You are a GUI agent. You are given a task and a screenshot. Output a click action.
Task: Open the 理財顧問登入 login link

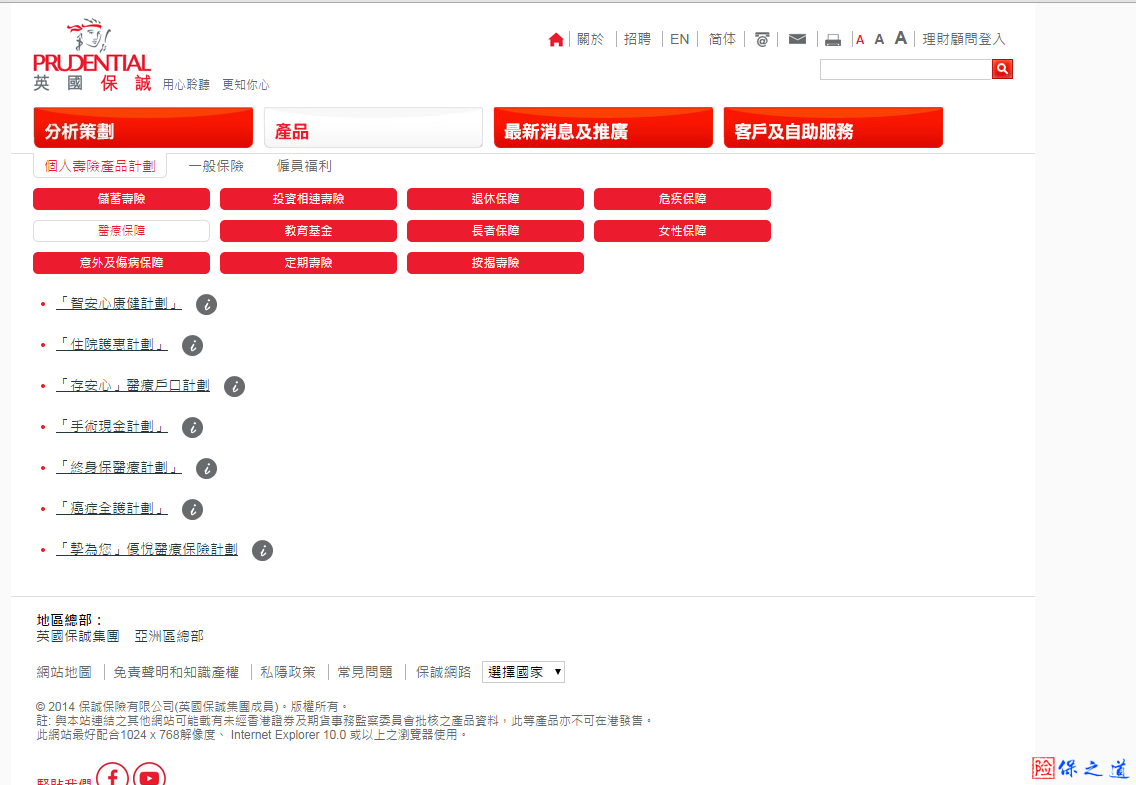(964, 39)
